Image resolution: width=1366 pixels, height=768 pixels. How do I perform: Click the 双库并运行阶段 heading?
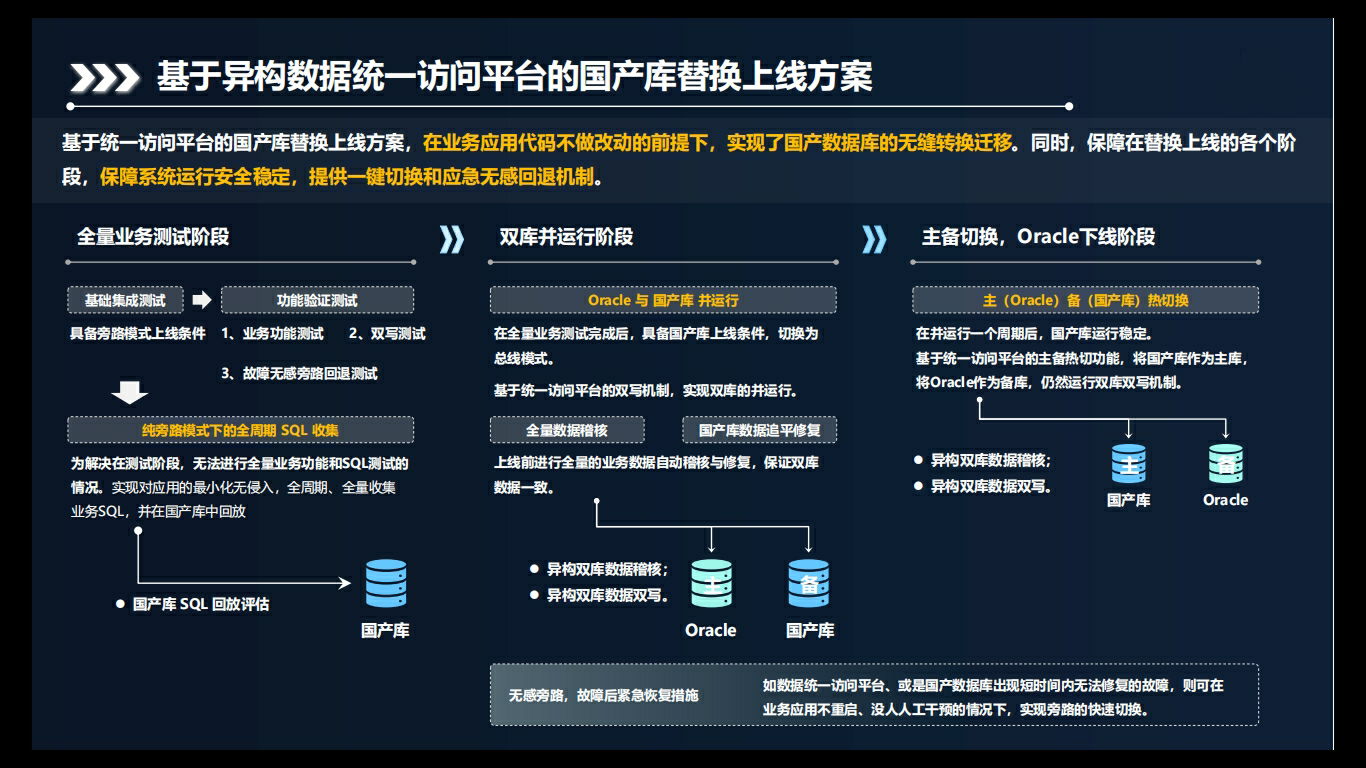coord(566,237)
